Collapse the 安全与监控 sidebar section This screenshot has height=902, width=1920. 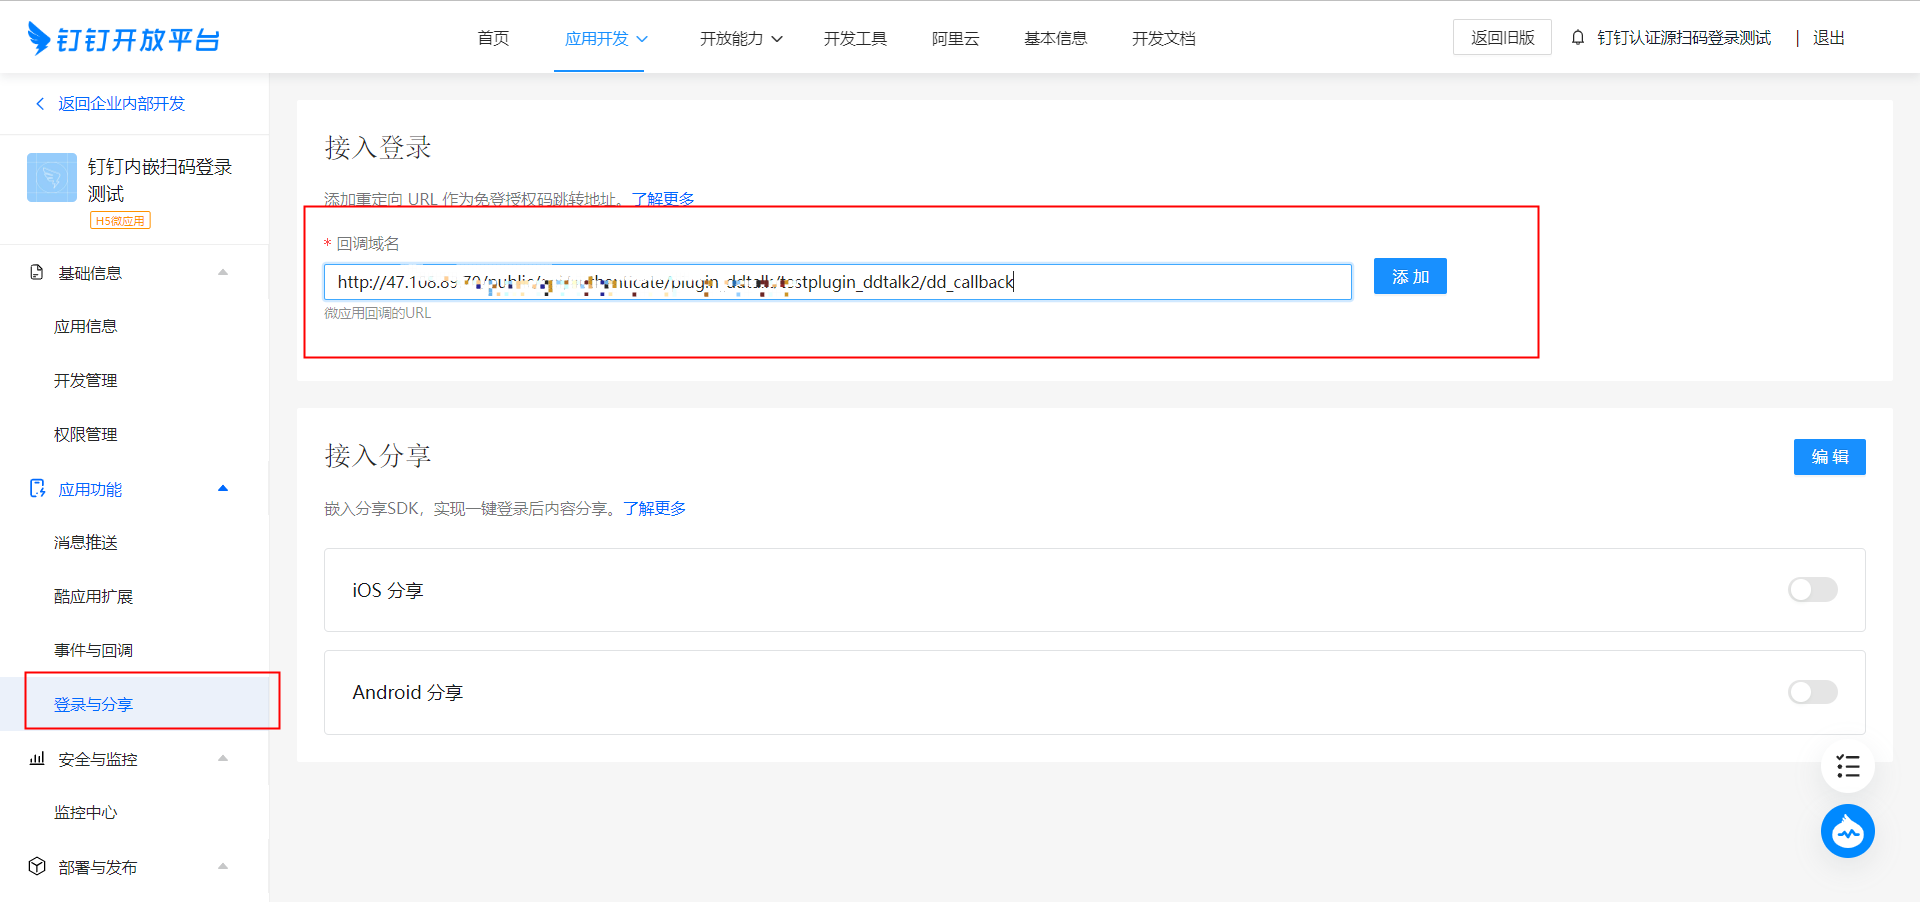223,759
